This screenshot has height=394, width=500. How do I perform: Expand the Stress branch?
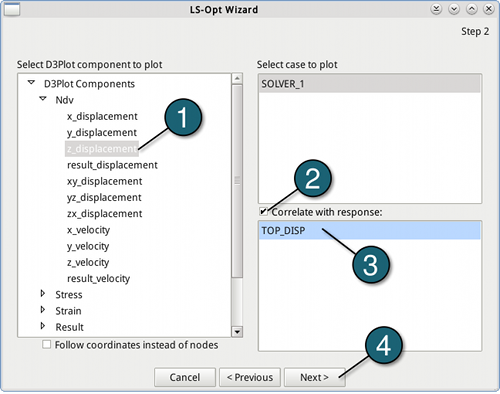(43, 293)
